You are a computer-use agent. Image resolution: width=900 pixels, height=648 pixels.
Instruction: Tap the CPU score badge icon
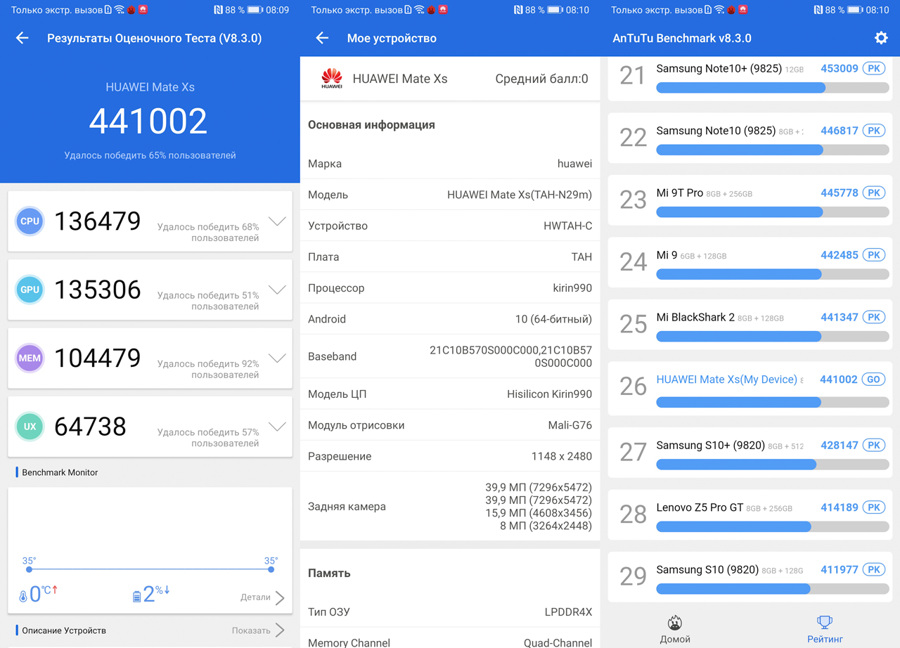(30, 221)
